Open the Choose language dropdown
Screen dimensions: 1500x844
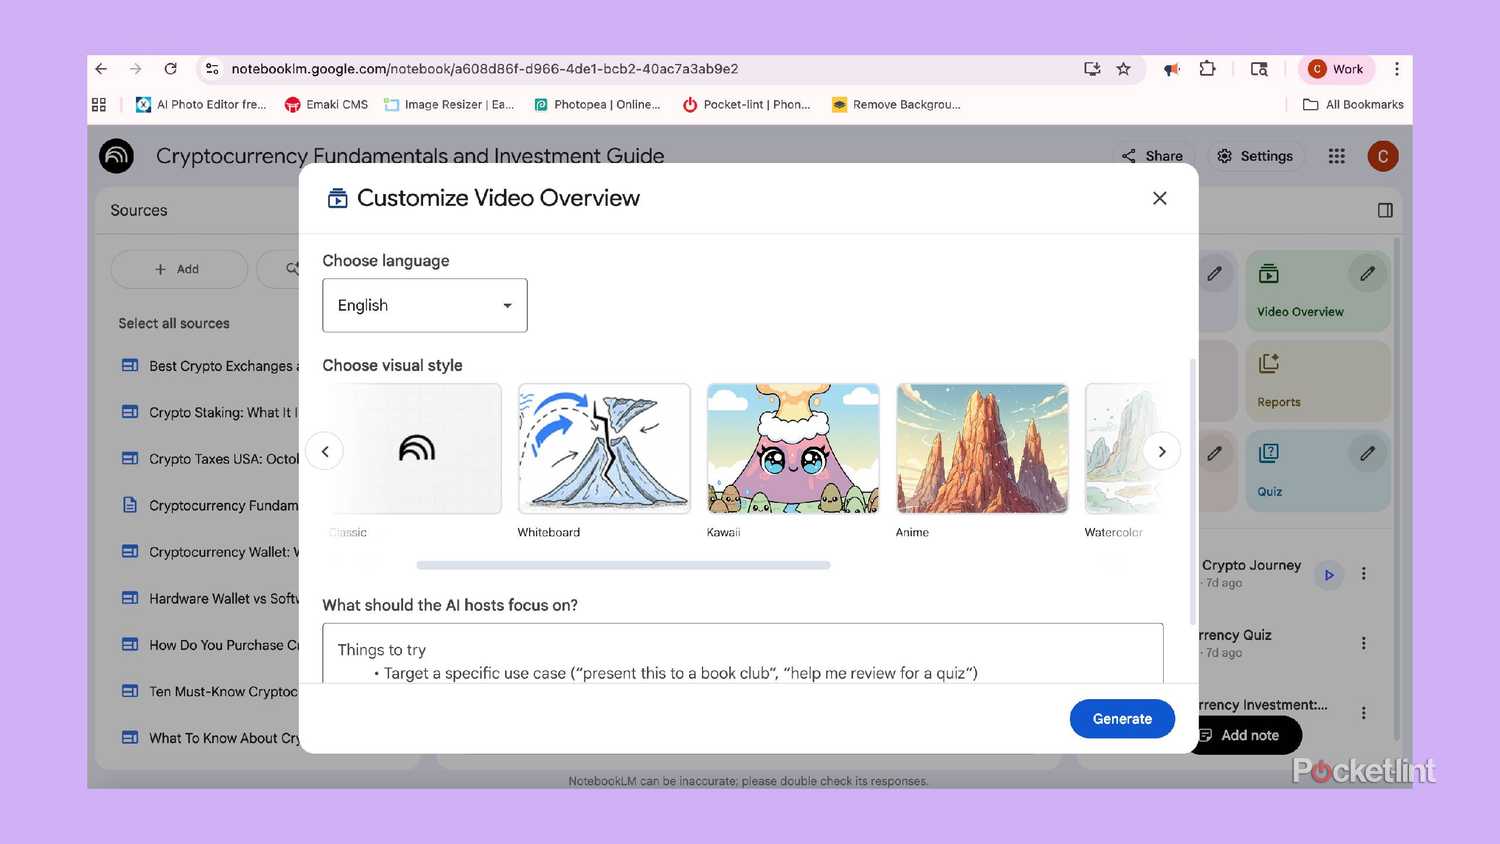pyautogui.click(x=424, y=306)
